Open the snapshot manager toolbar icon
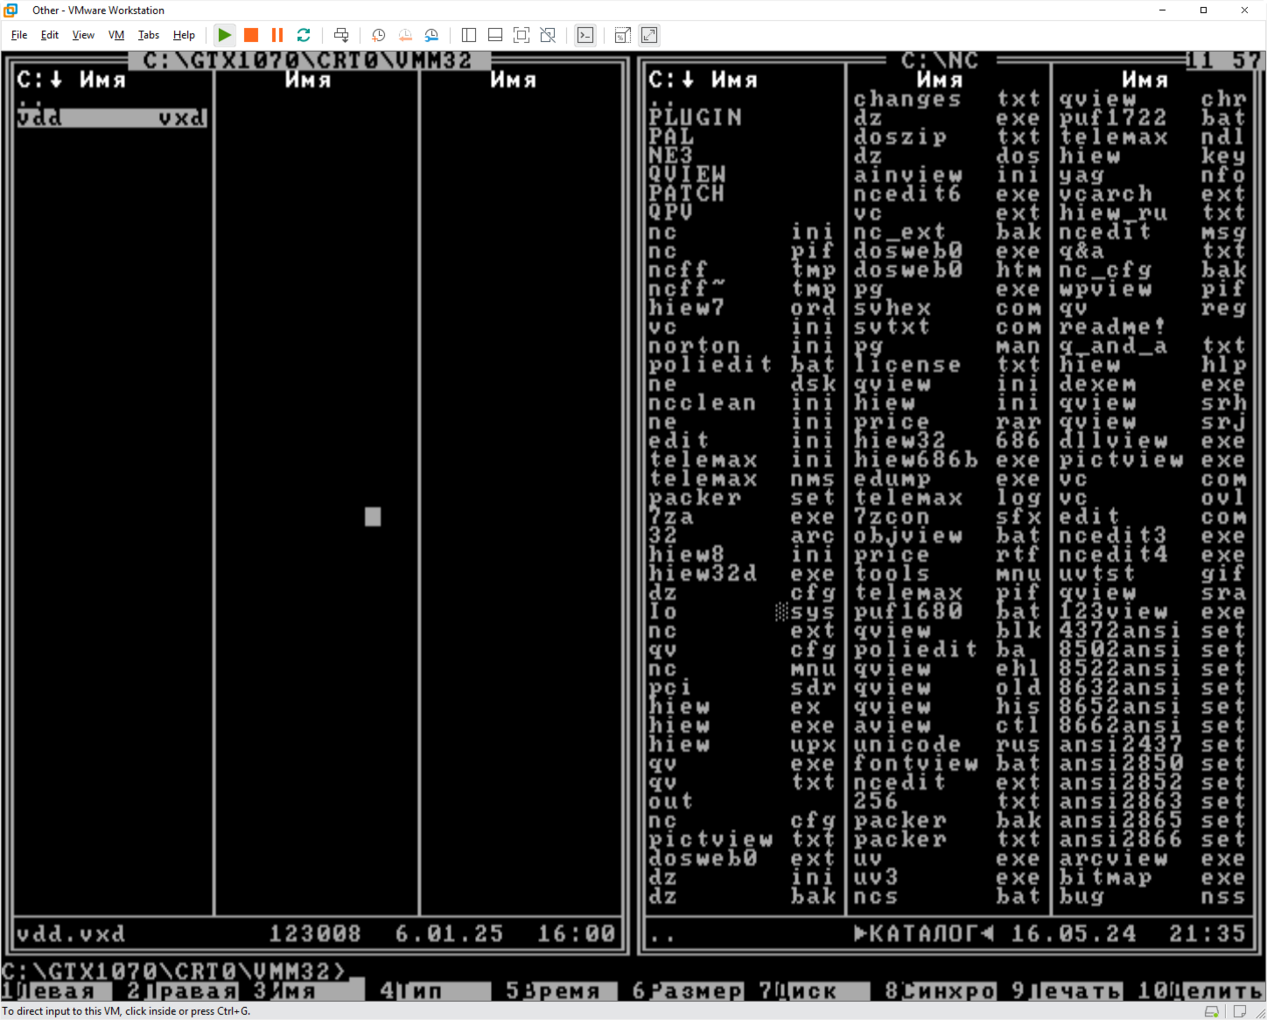This screenshot has width=1267, height=1020. point(432,35)
